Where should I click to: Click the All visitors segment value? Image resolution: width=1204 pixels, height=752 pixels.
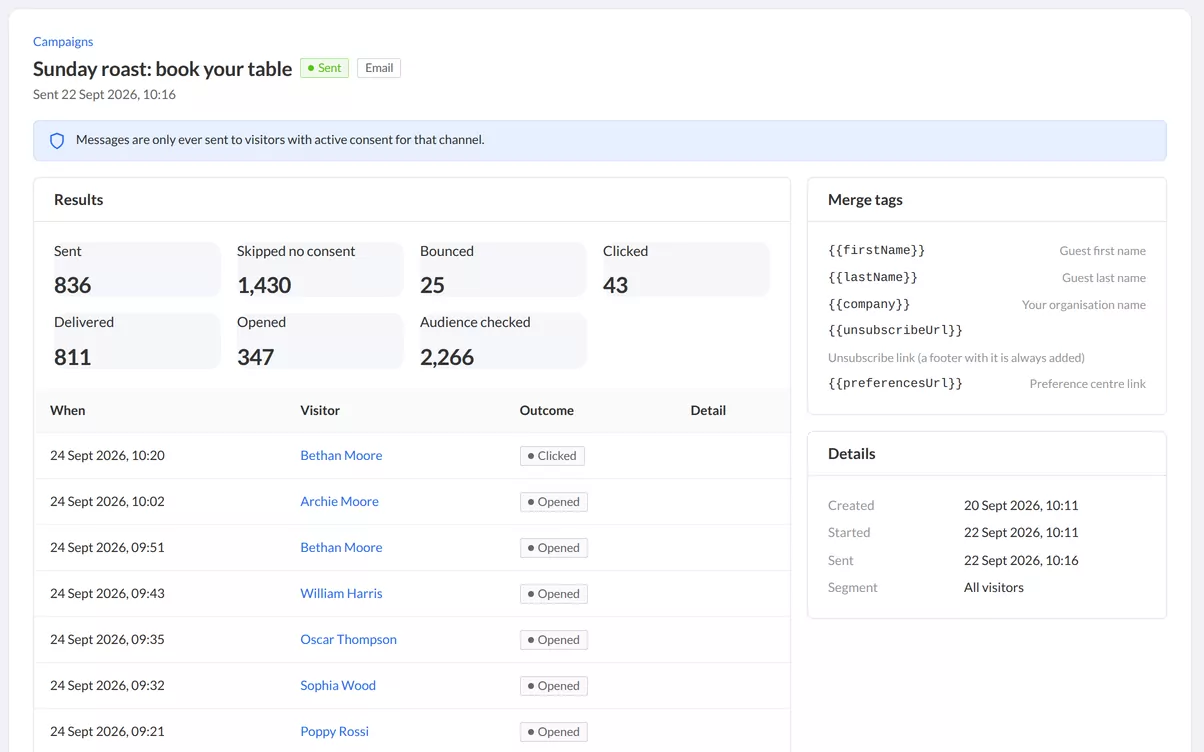coord(994,587)
